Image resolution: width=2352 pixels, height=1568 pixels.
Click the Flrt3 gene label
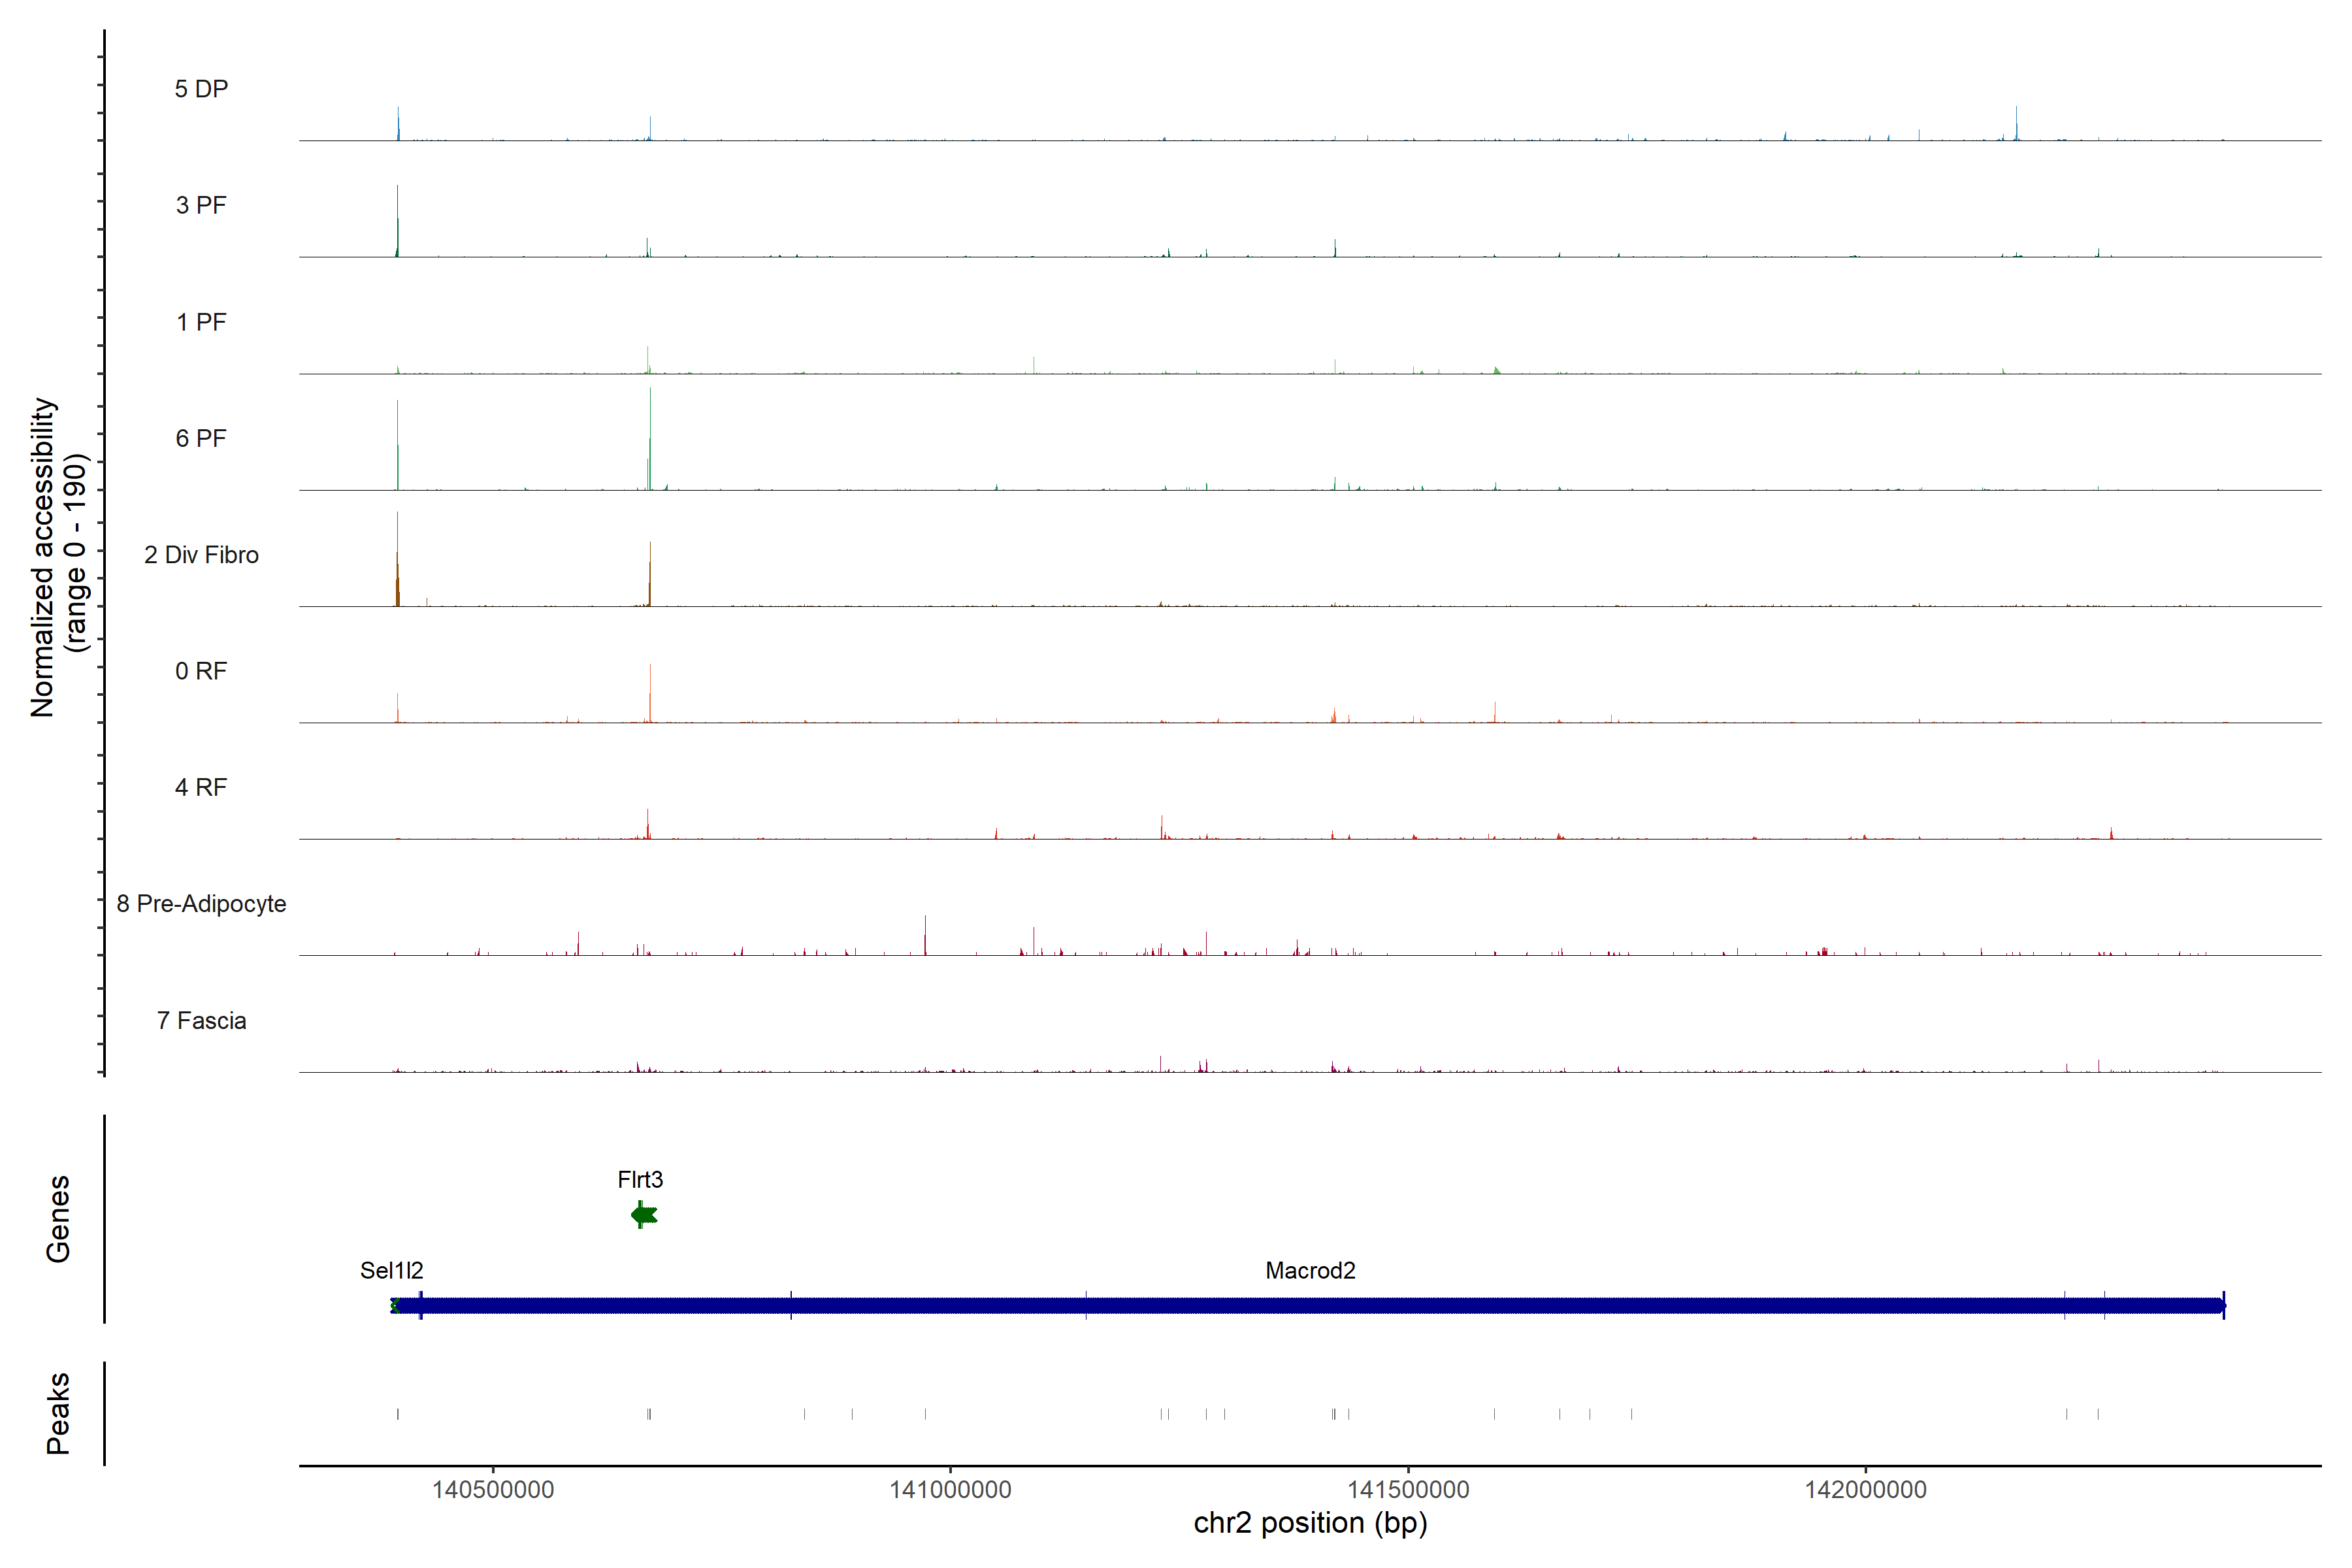[640, 1179]
